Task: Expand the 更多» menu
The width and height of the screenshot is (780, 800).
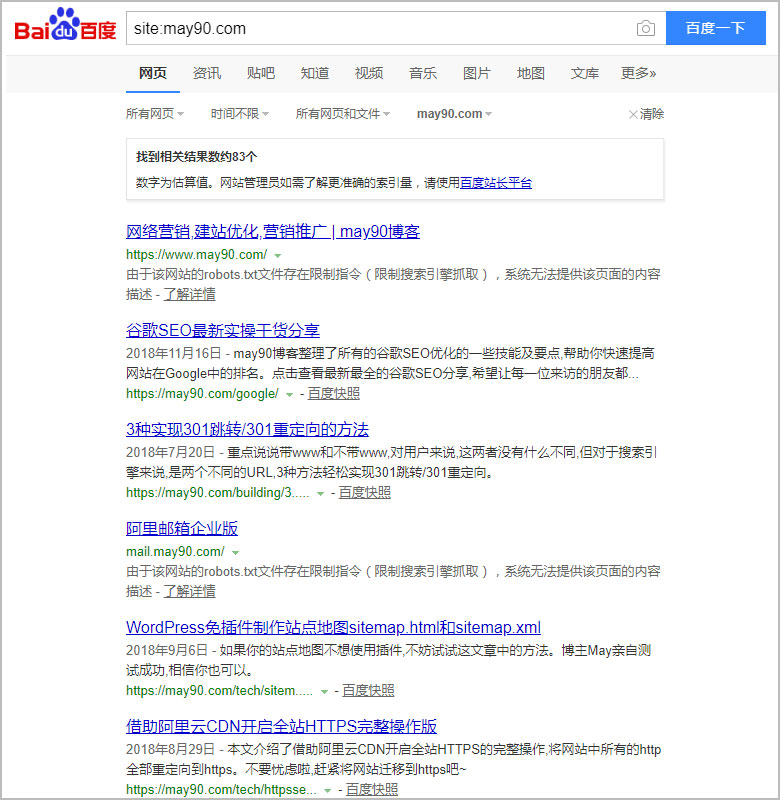Action: [638, 73]
